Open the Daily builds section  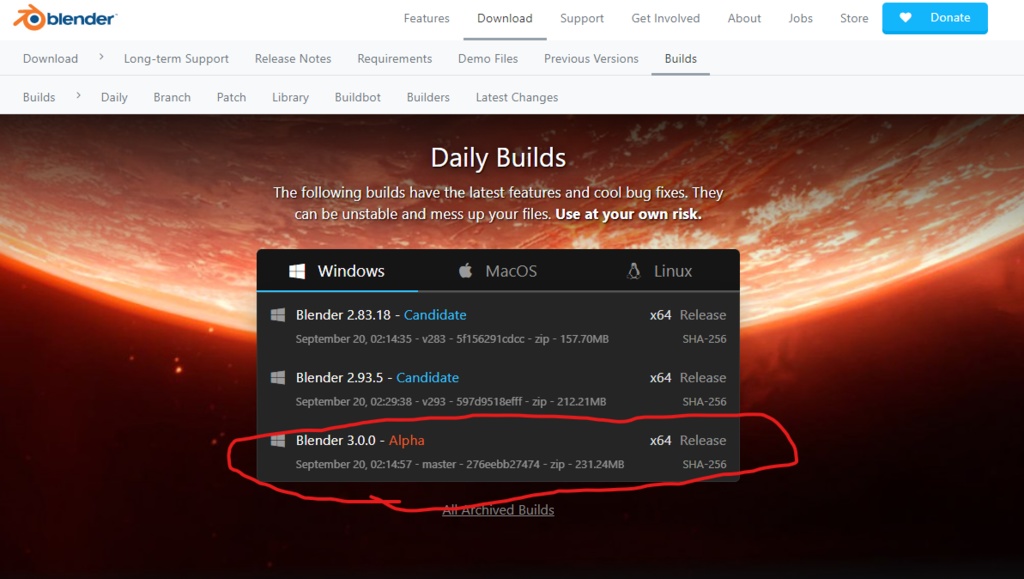[x=114, y=97]
